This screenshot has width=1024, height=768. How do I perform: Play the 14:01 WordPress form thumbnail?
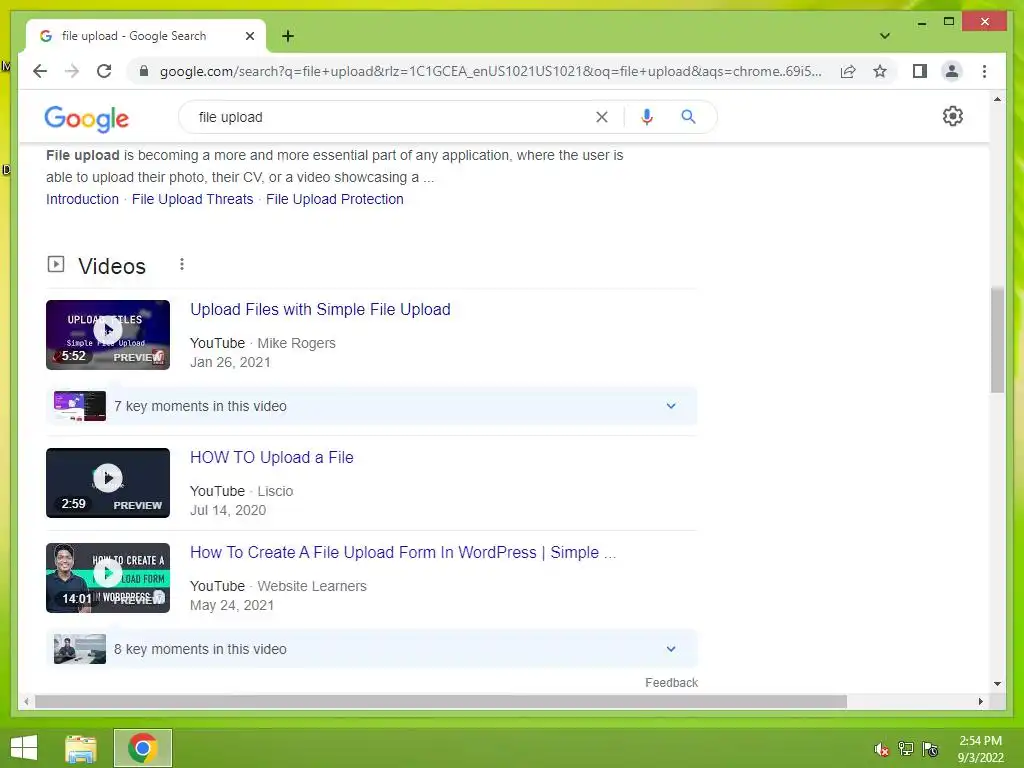(108, 578)
